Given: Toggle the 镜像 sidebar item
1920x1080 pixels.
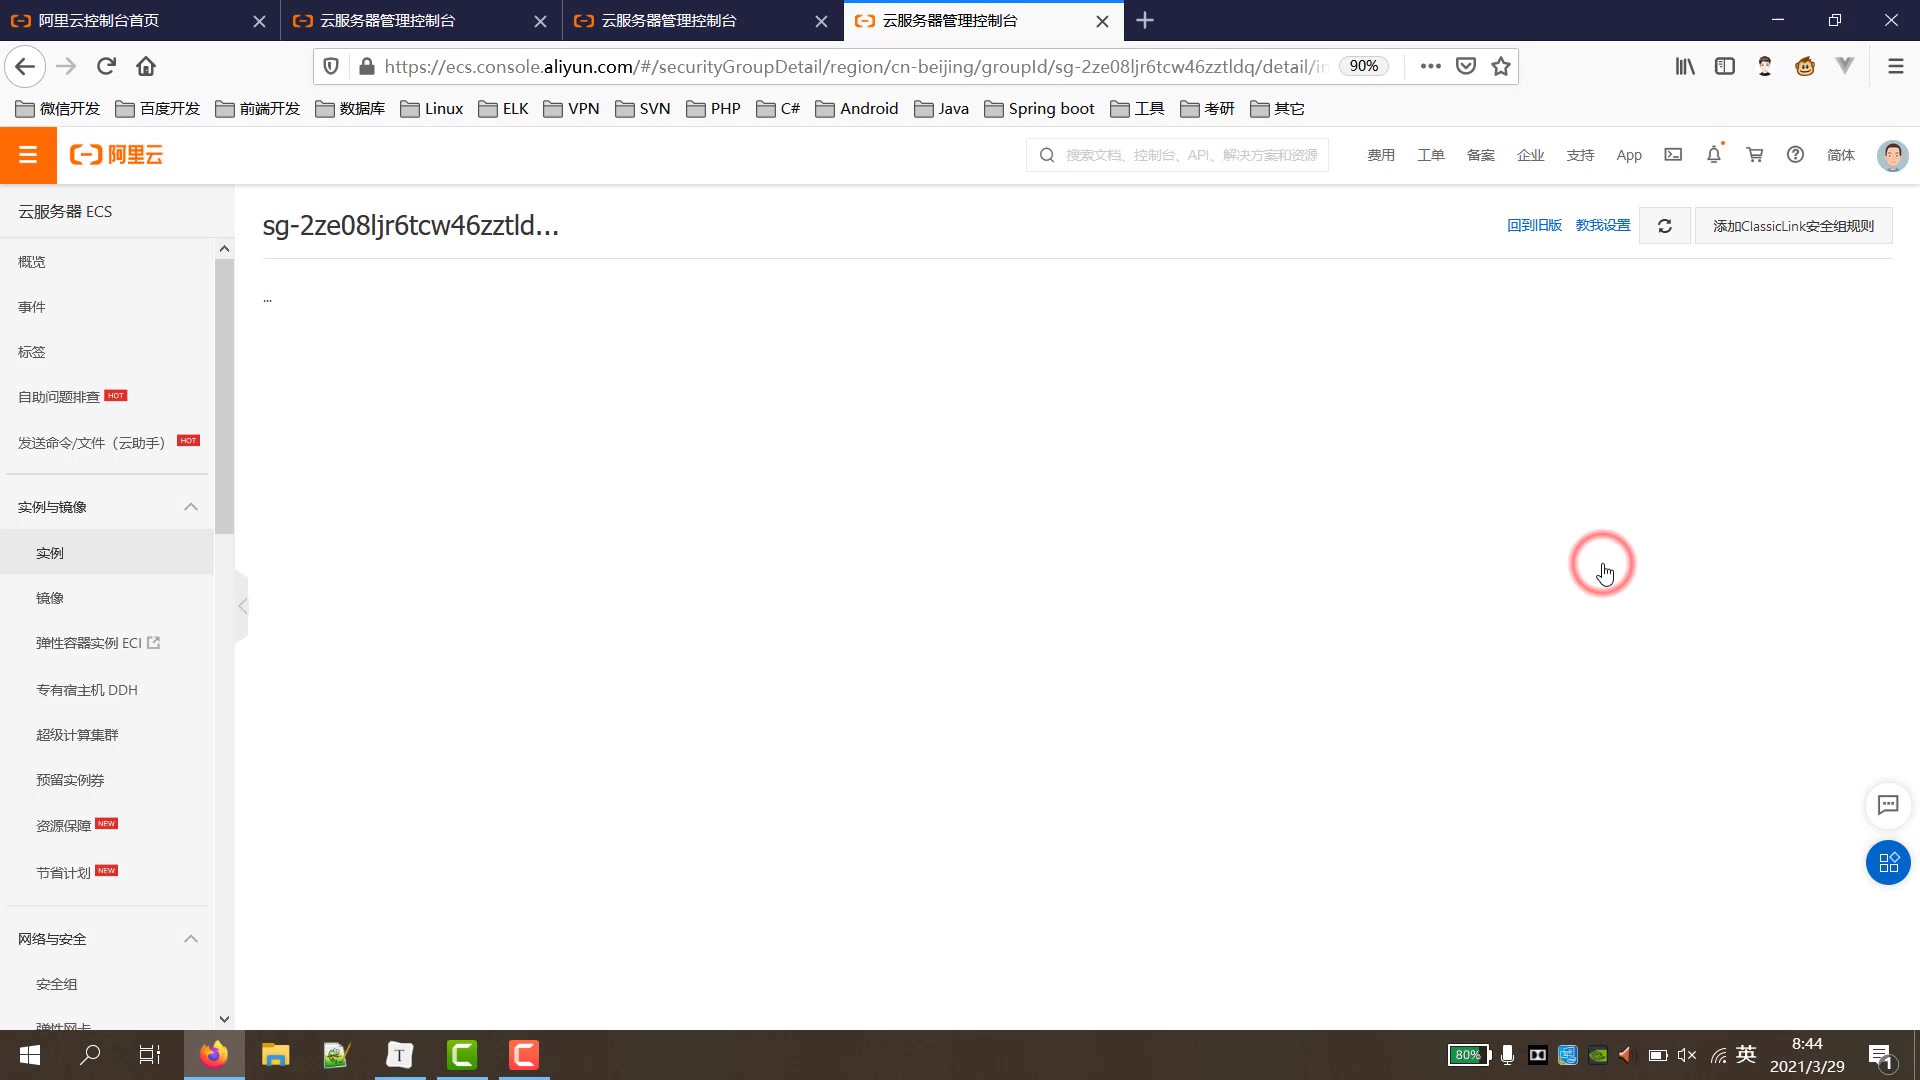Looking at the screenshot, I should click(x=49, y=597).
